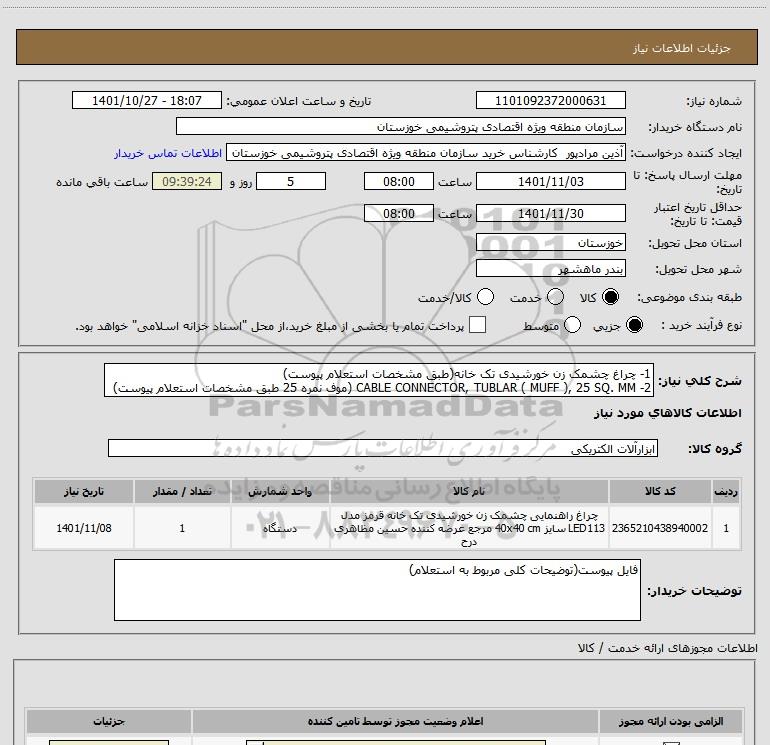Click the response deadline time 08:00 field

click(x=399, y=181)
